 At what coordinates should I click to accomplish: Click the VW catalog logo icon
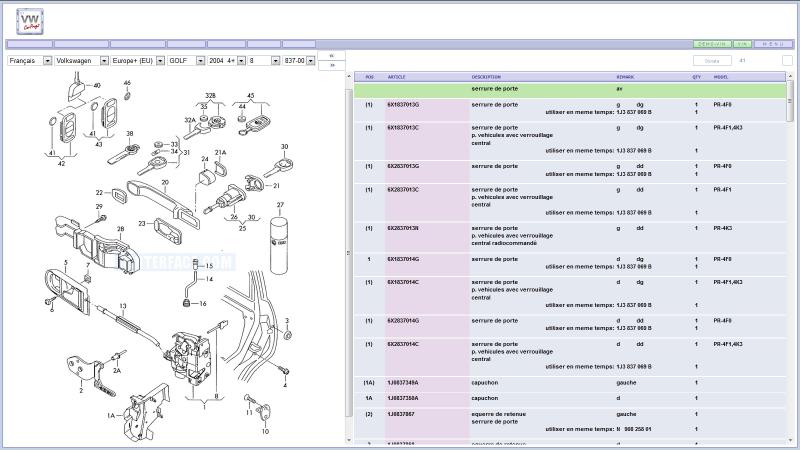pyautogui.click(x=30, y=21)
